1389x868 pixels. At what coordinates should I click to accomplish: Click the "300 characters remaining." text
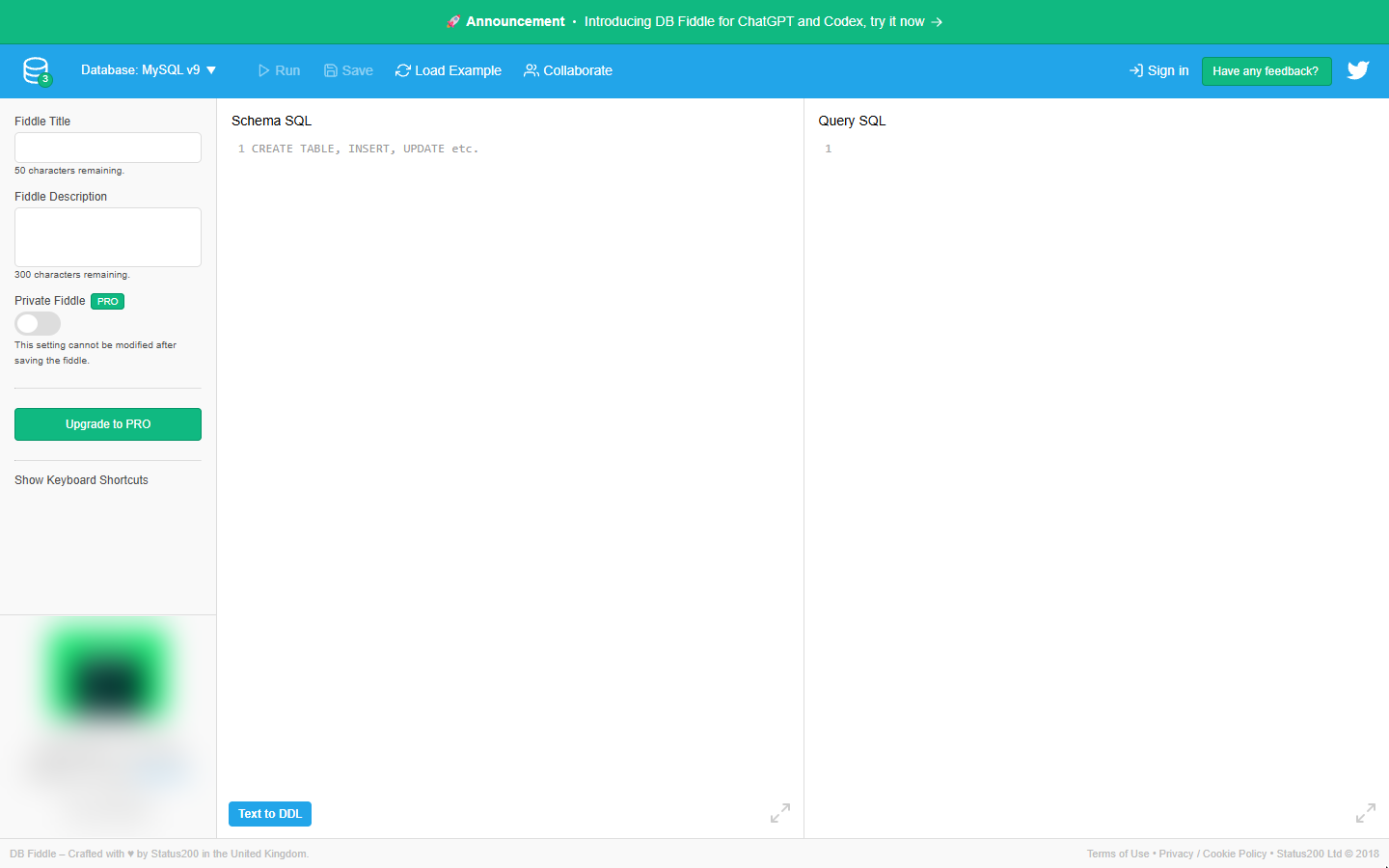(72, 275)
